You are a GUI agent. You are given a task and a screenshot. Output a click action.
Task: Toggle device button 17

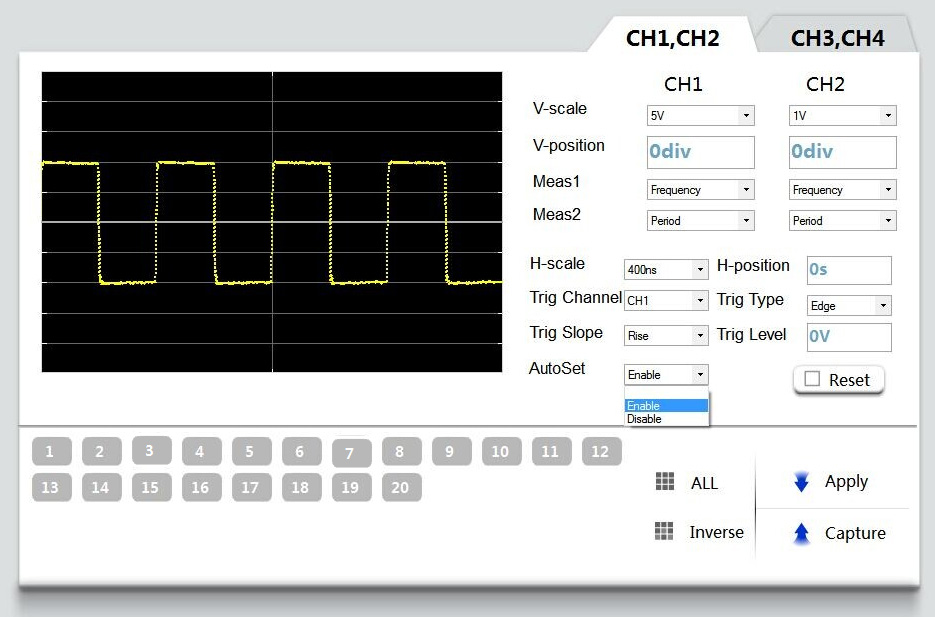(252, 487)
